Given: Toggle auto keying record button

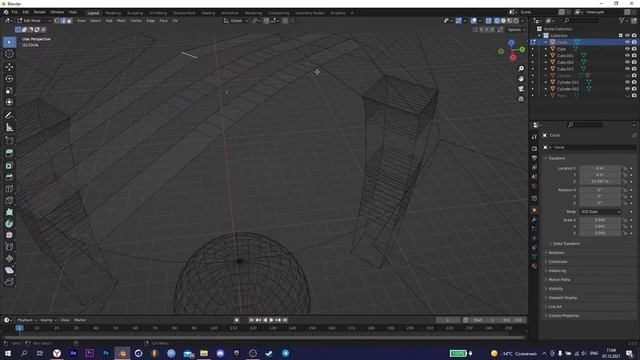Looking at the screenshot, I should (x=237, y=320).
